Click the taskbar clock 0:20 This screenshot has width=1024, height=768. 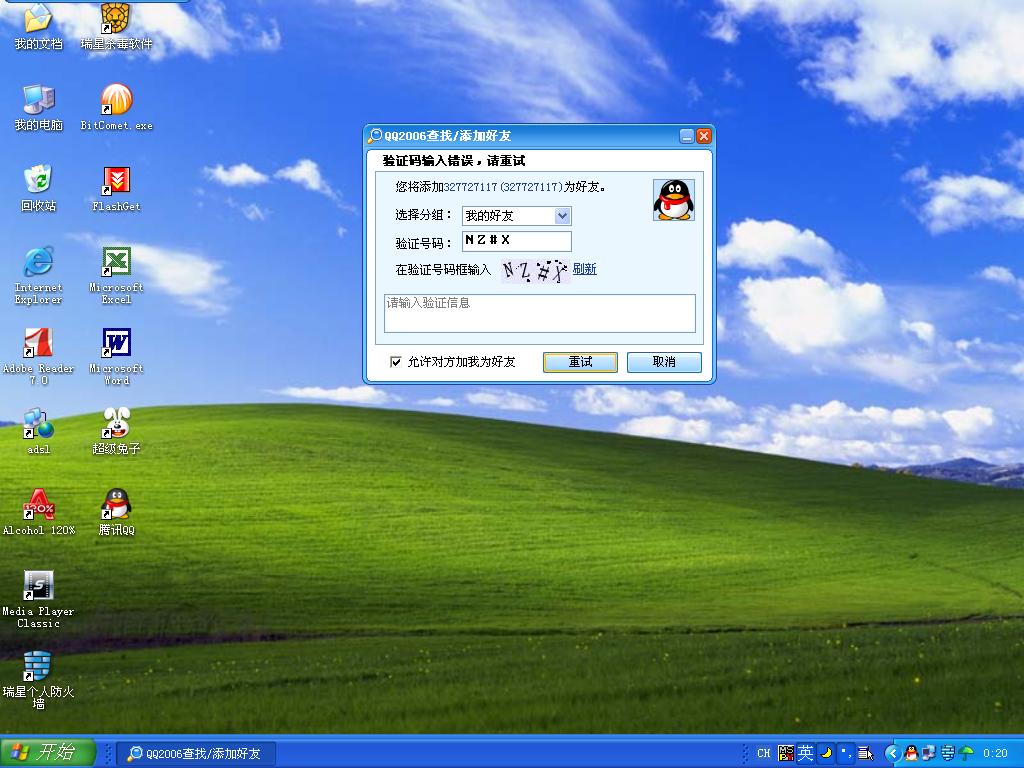[995, 753]
